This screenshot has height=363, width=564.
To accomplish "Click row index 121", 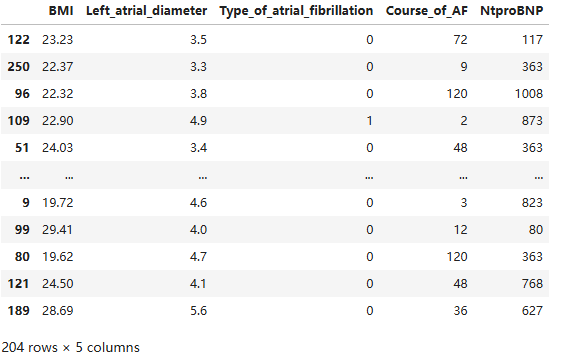I will point(18,283).
